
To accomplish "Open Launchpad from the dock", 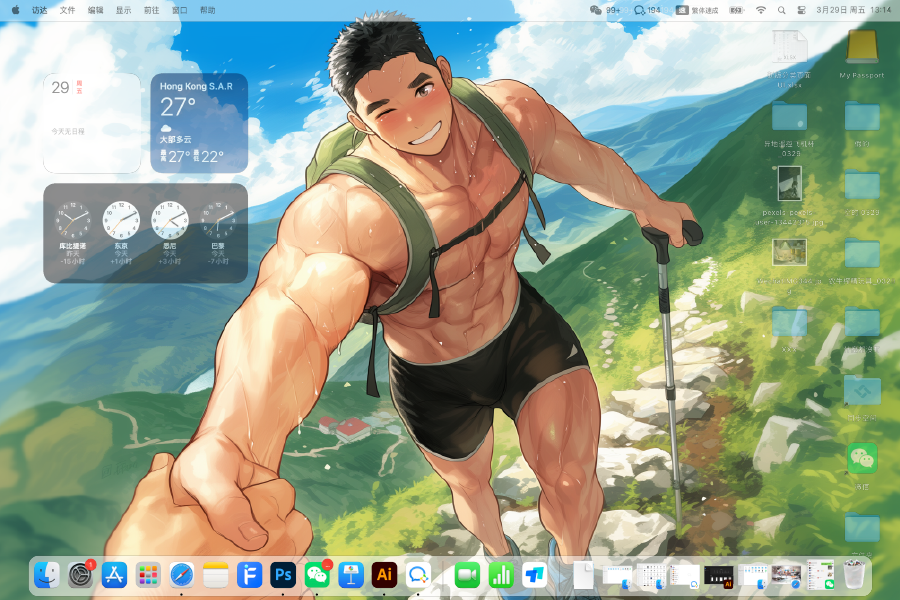I will point(148,575).
